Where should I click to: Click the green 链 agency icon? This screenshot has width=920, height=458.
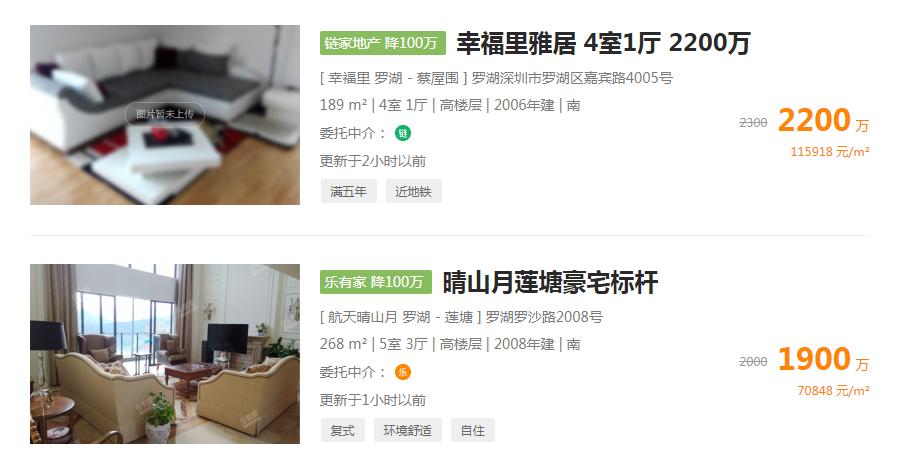(x=403, y=133)
